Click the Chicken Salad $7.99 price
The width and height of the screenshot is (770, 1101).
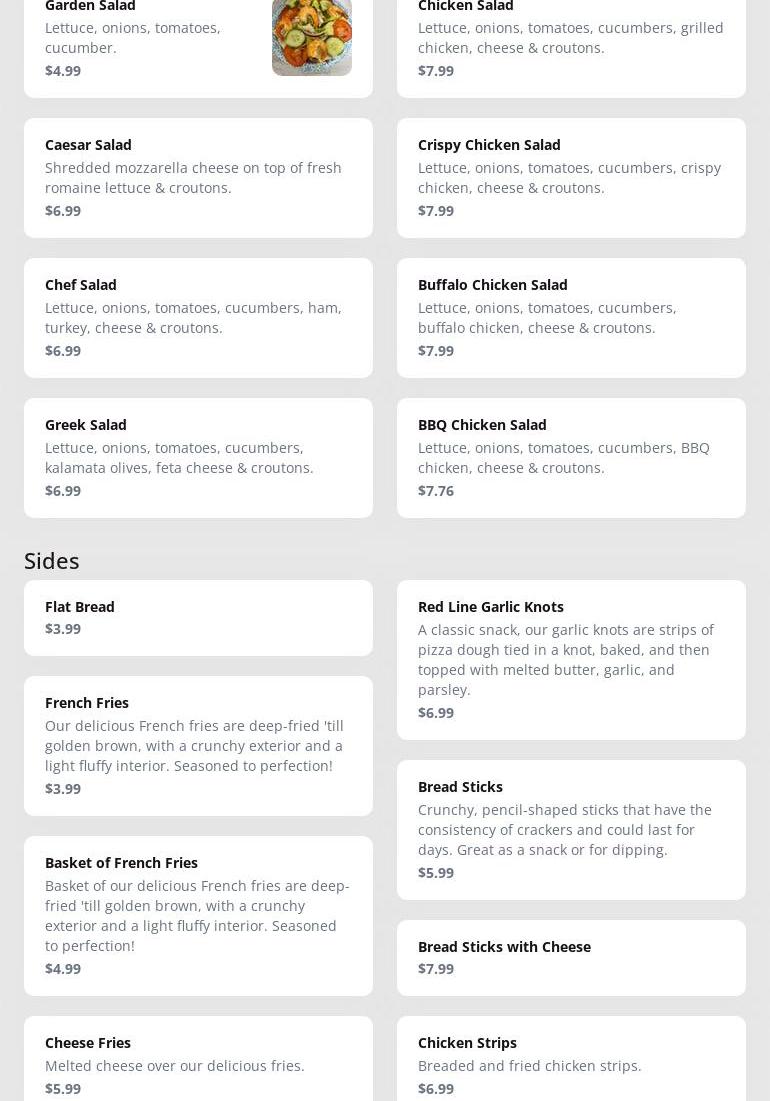tap(436, 70)
